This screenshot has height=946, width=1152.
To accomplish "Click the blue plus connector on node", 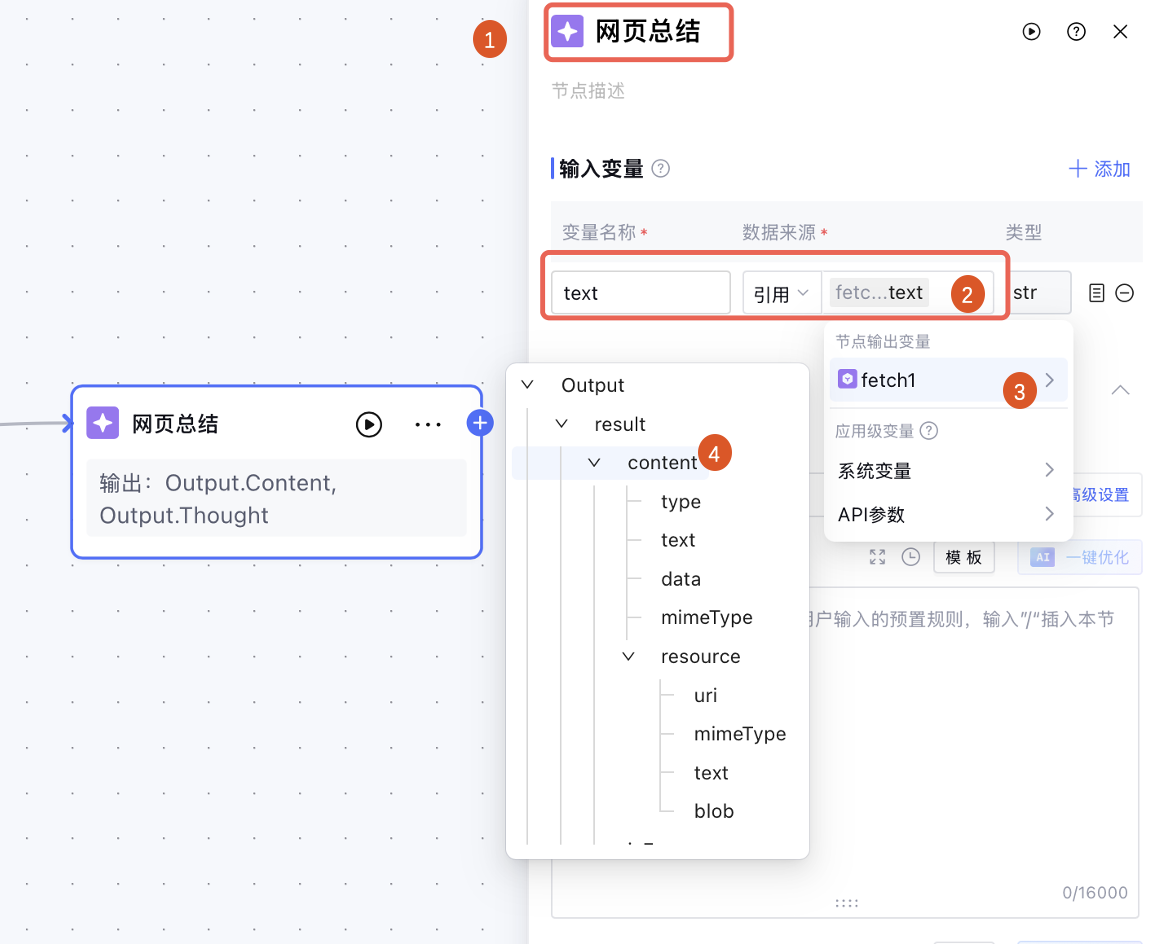I will (480, 424).
